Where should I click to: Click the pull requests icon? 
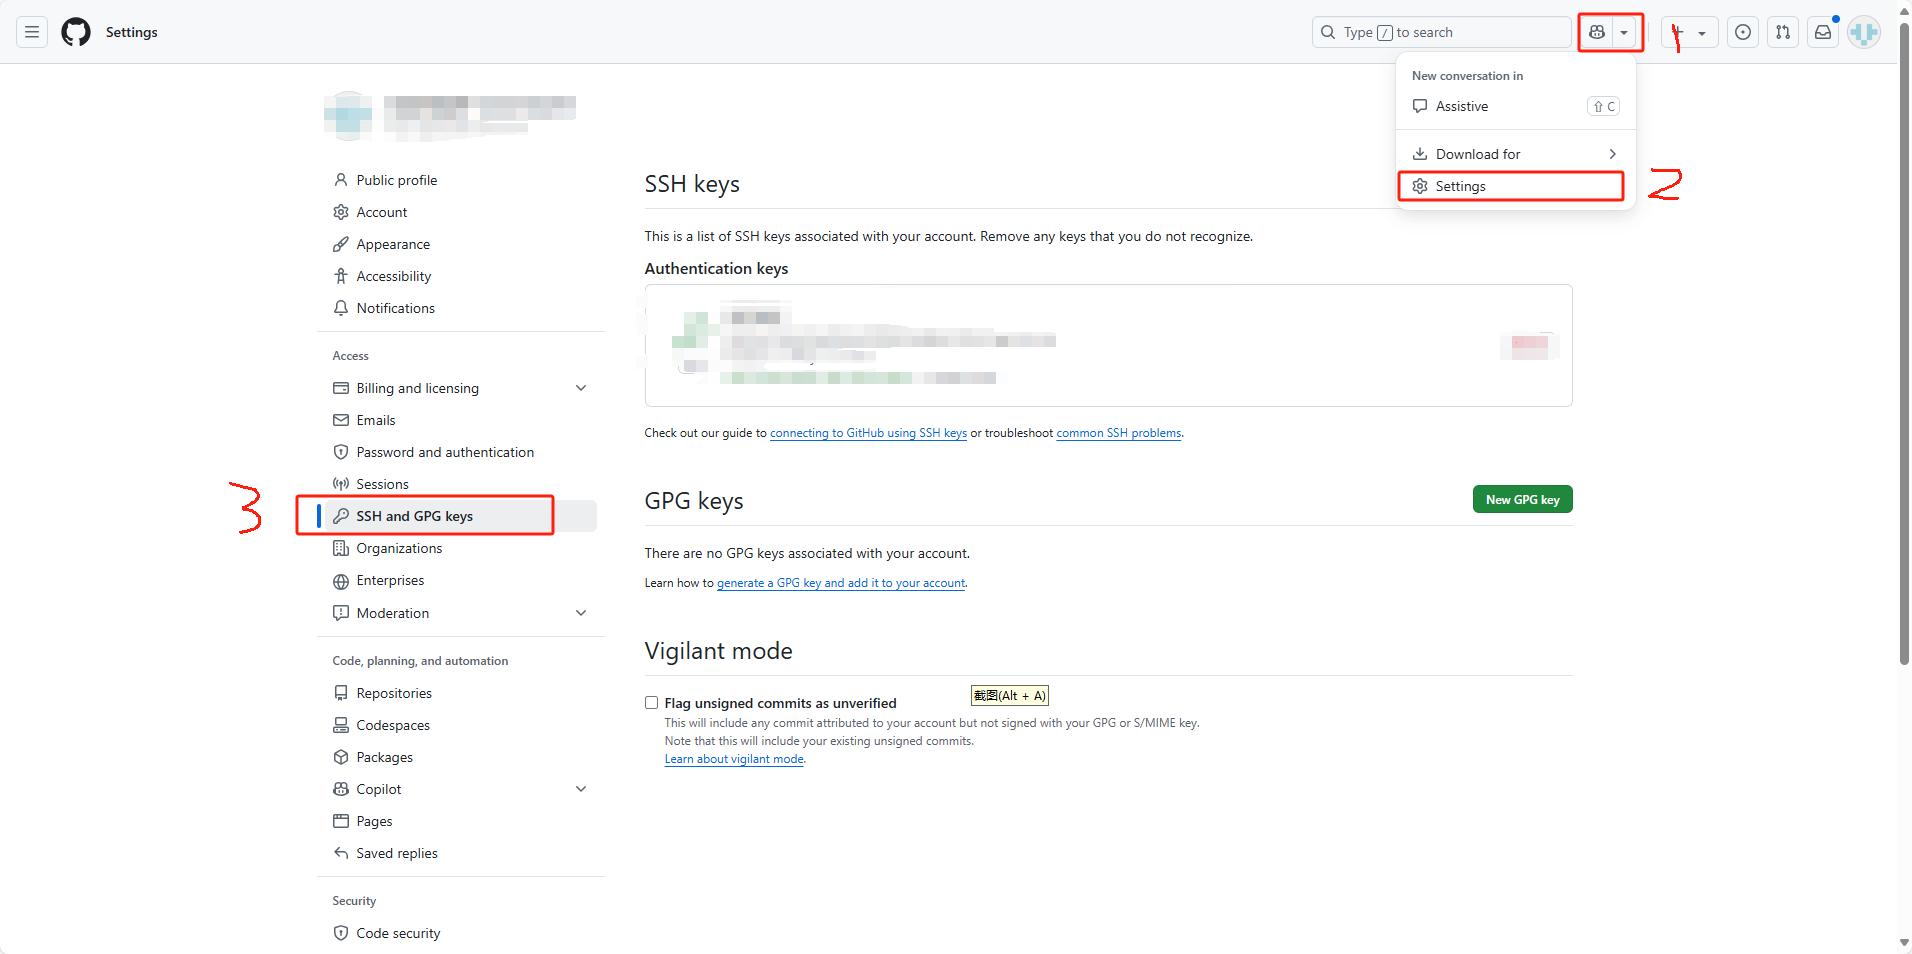(1783, 32)
